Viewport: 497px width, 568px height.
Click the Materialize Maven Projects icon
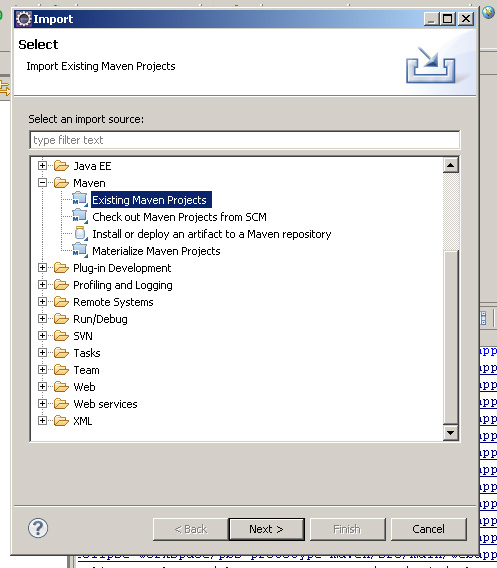[x=80, y=251]
